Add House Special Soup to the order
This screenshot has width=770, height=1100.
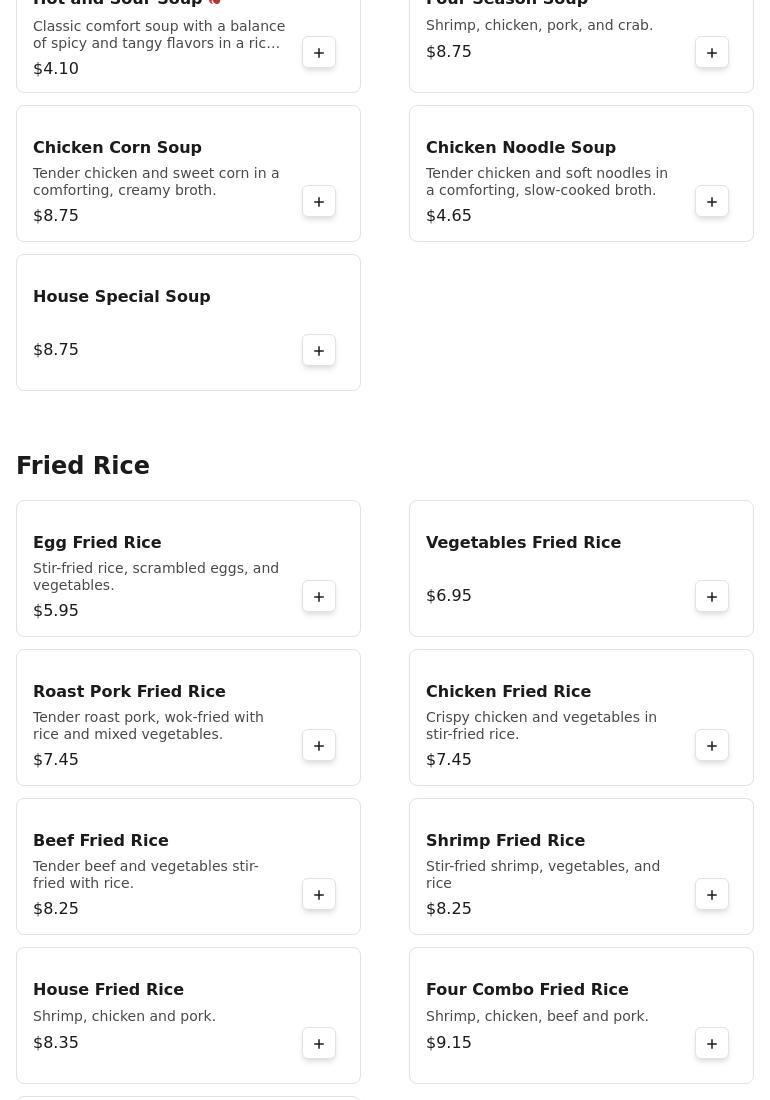tap(318, 350)
